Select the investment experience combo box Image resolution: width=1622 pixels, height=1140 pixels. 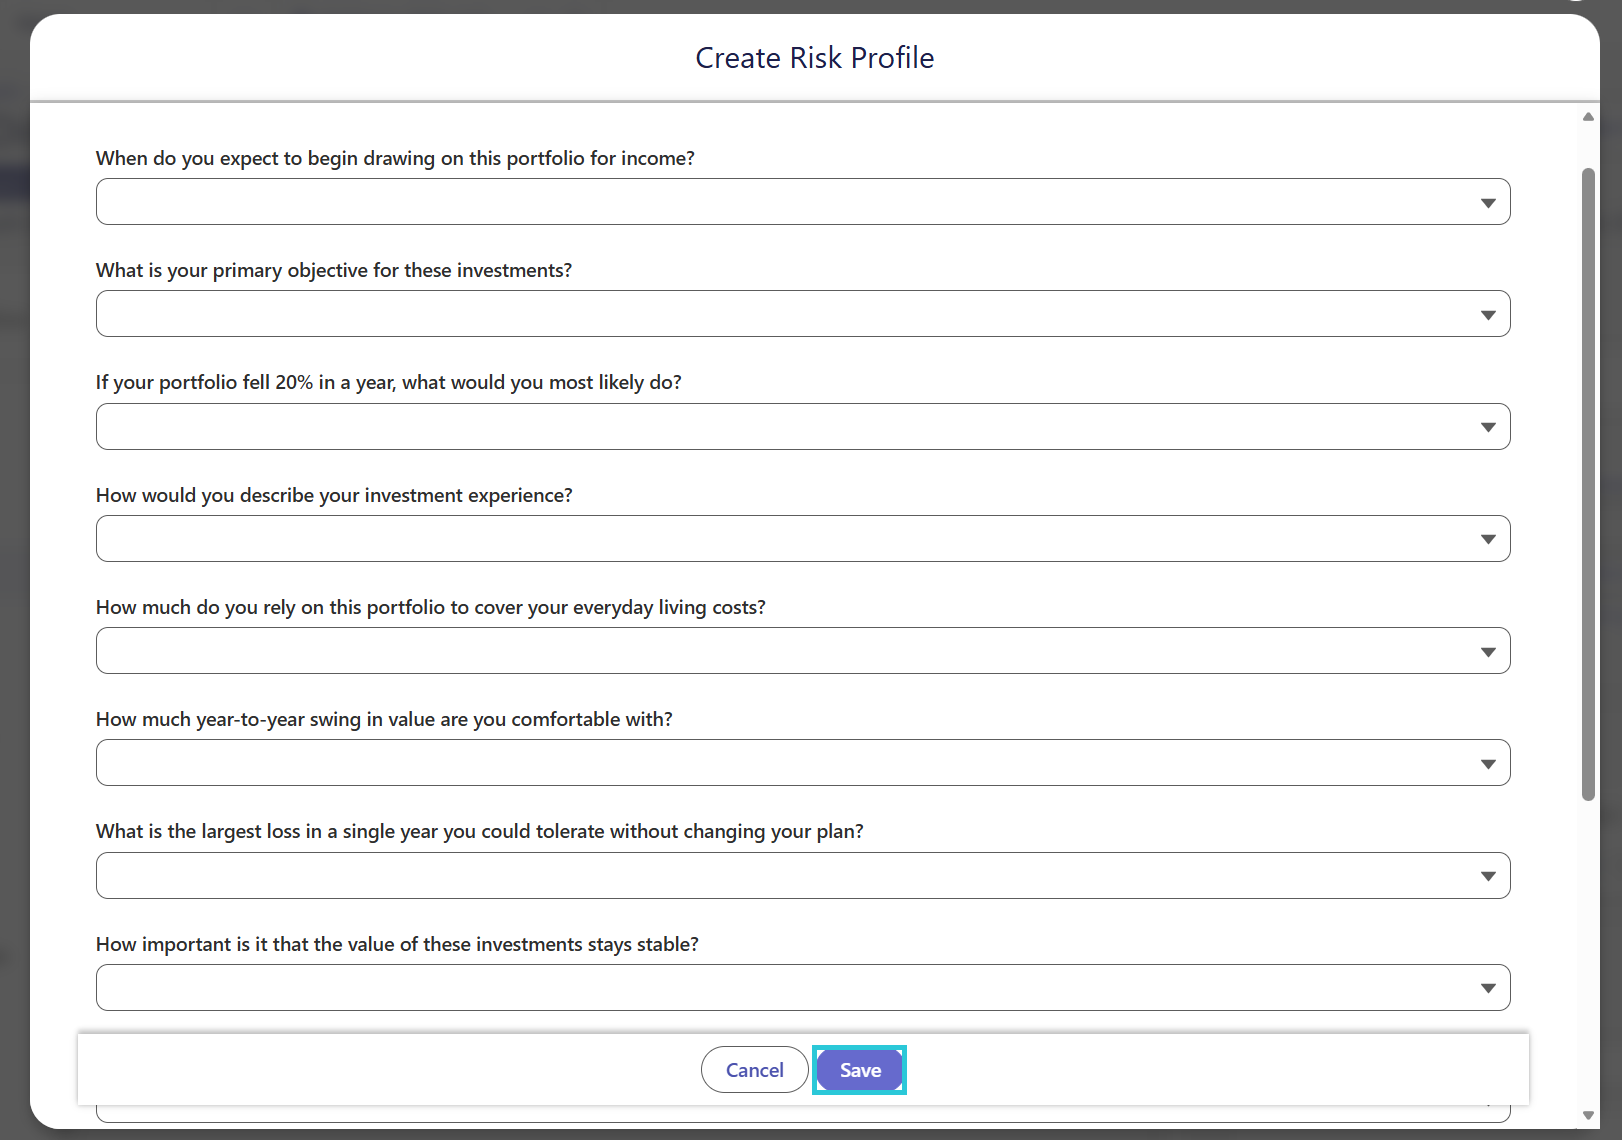(x=803, y=539)
